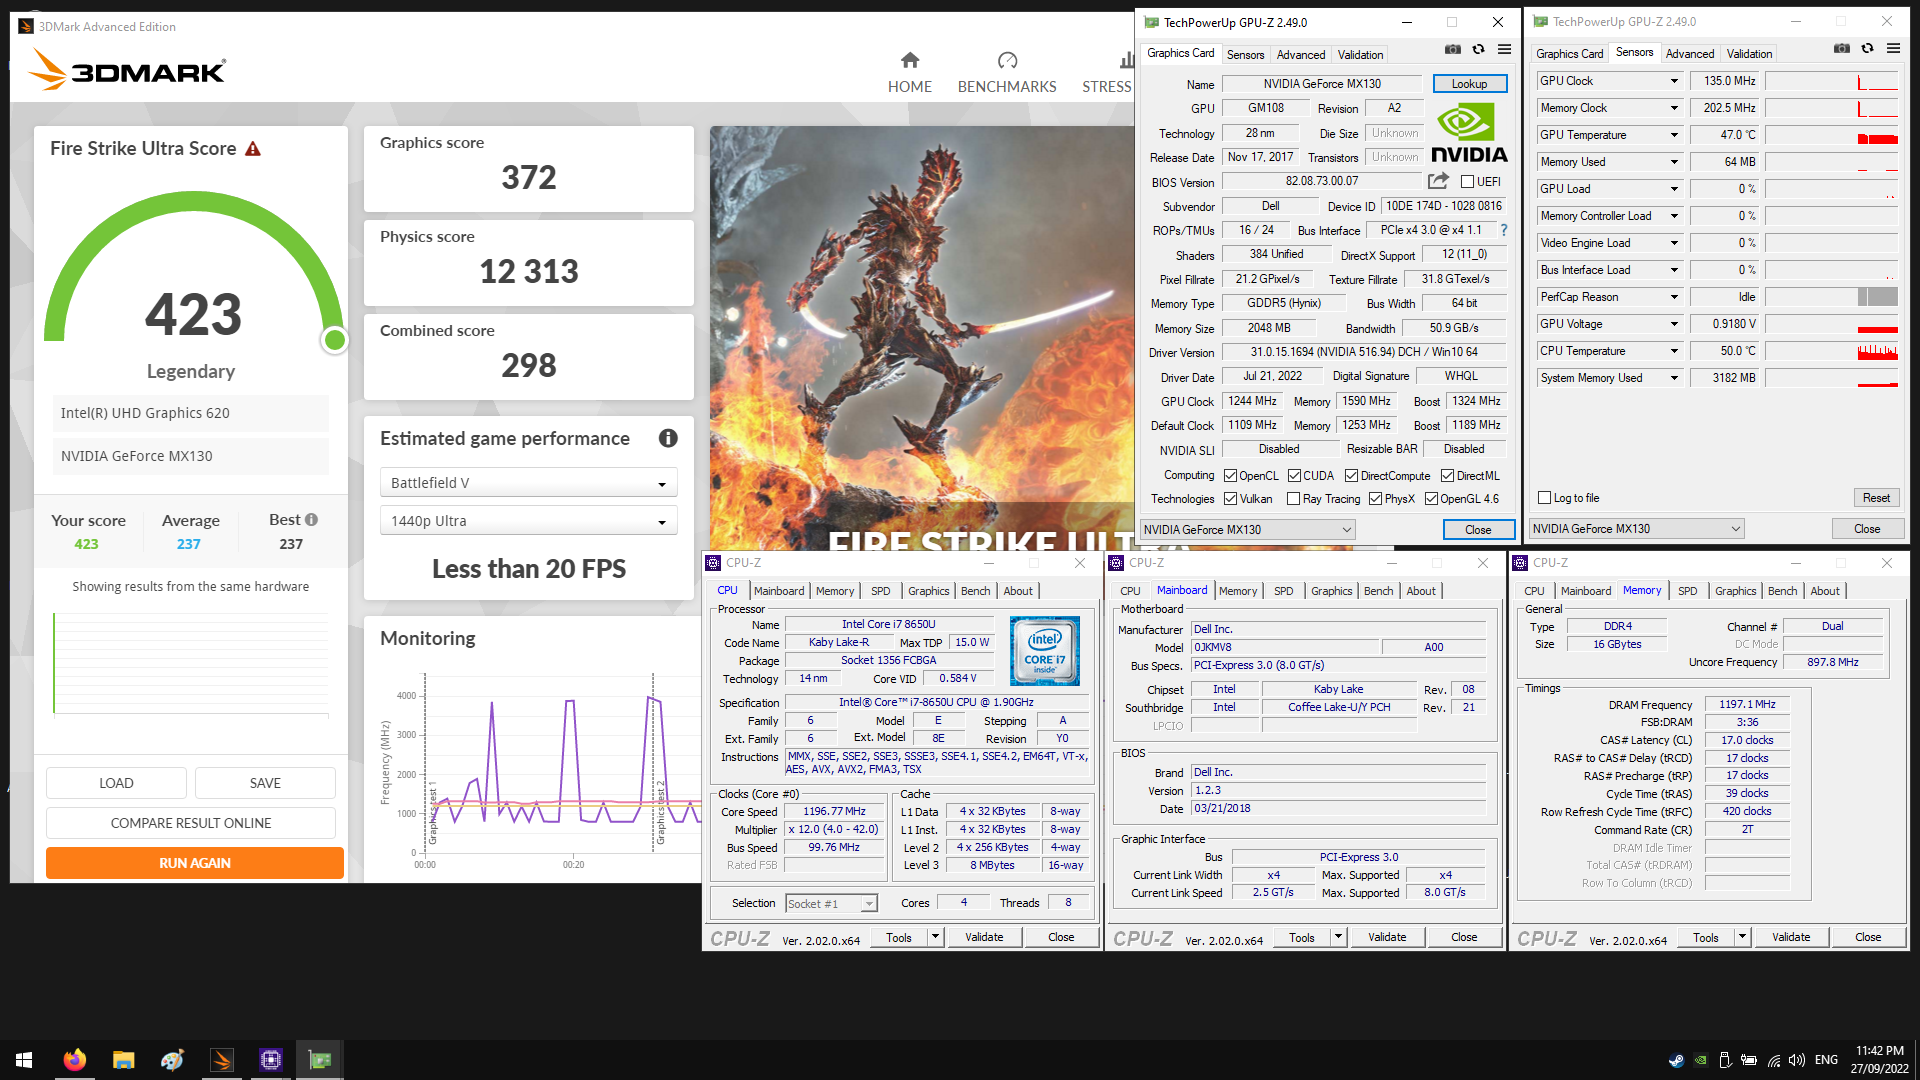The width and height of the screenshot is (1920, 1080).
Task: Open hamburger menu in GPU-Z Sensors window
Action: pos(1893,48)
